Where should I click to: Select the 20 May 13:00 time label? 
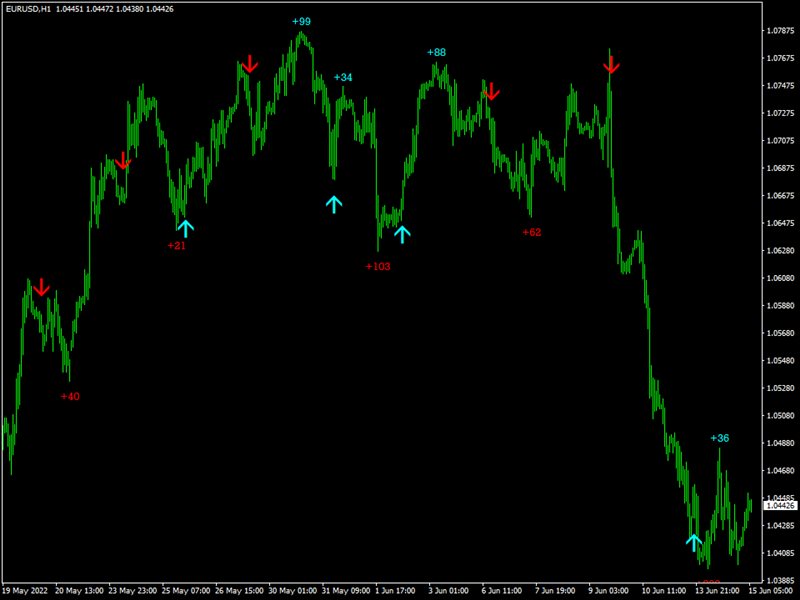click(x=79, y=591)
